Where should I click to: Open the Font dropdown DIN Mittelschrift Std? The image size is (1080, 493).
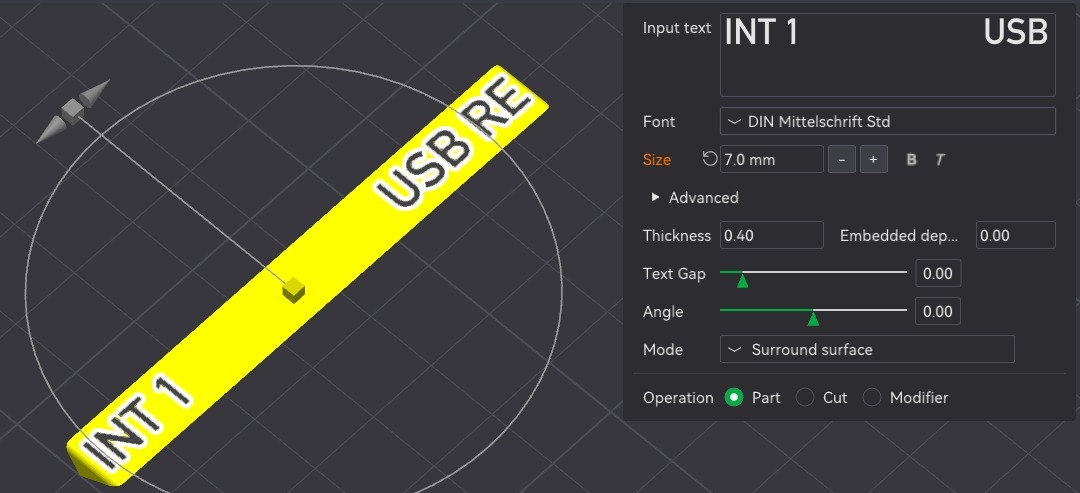pyautogui.click(x=887, y=122)
